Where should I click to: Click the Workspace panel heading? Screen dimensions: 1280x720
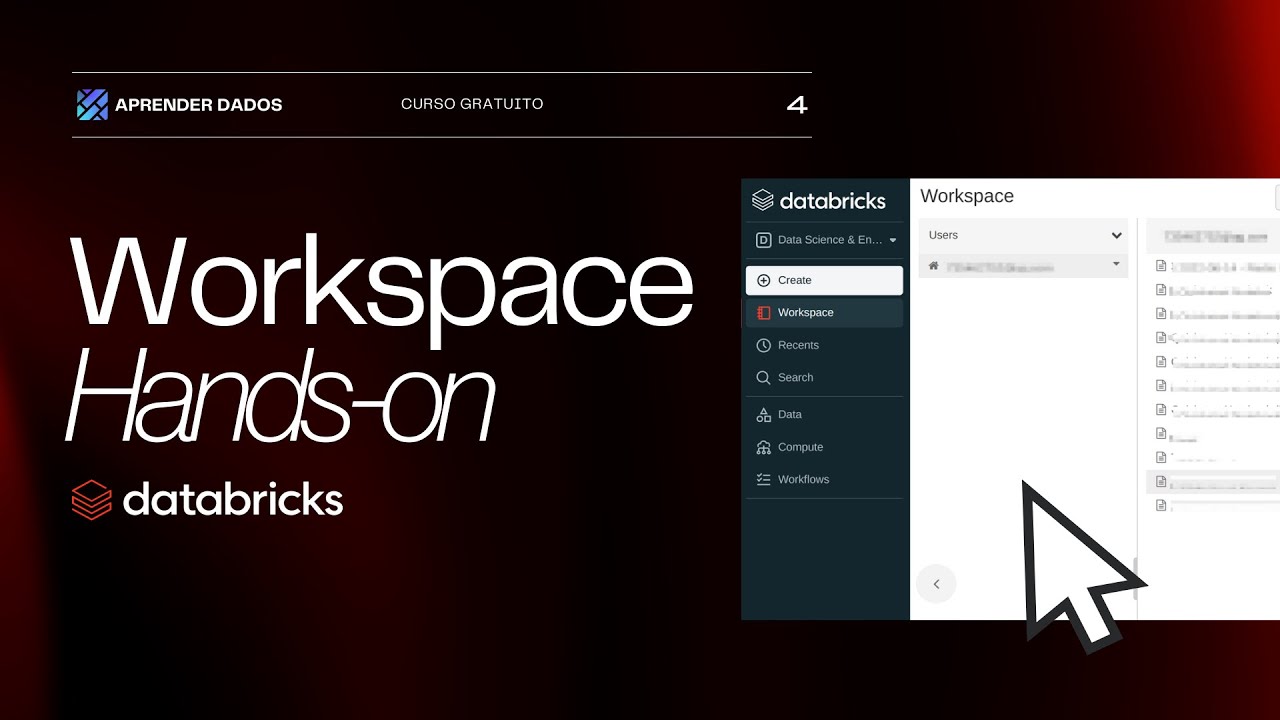click(x=967, y=196)
